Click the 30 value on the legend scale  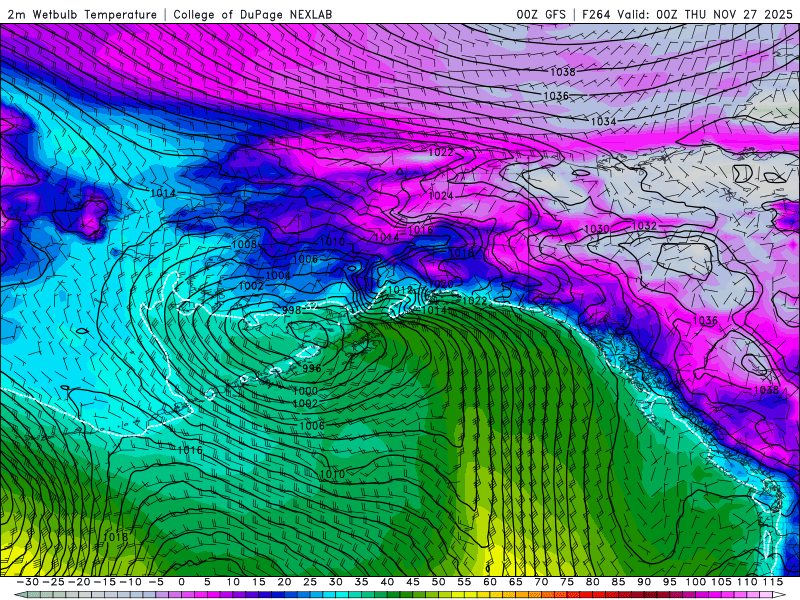point(335,582)
